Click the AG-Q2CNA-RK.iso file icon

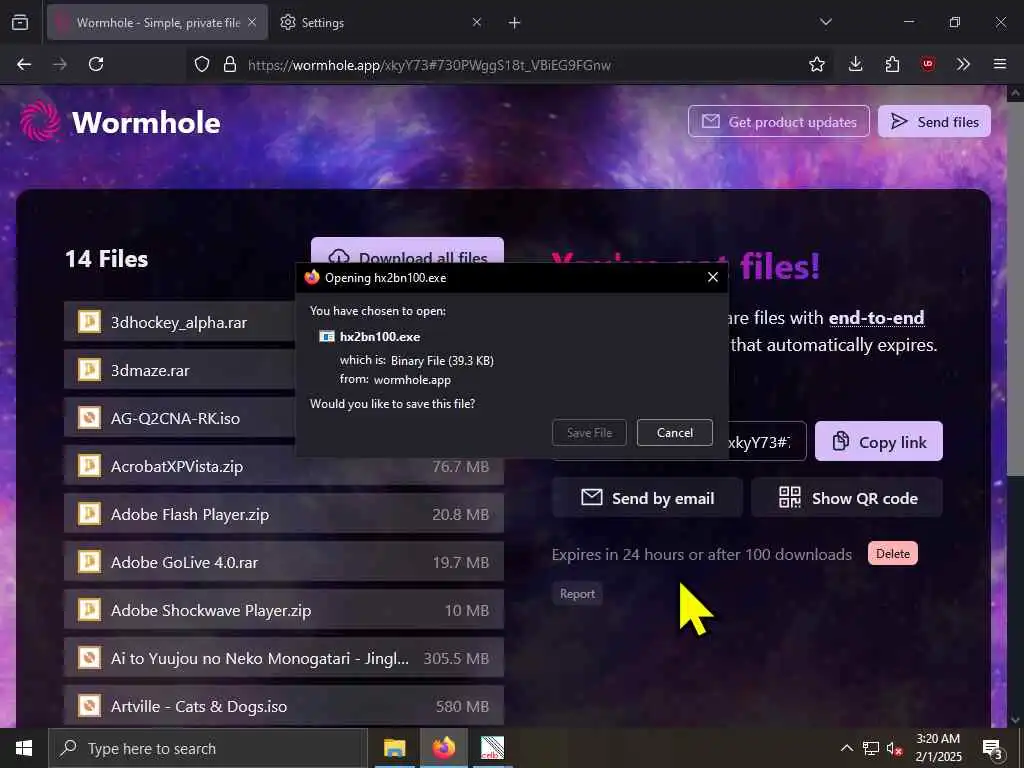pos(89,418)
